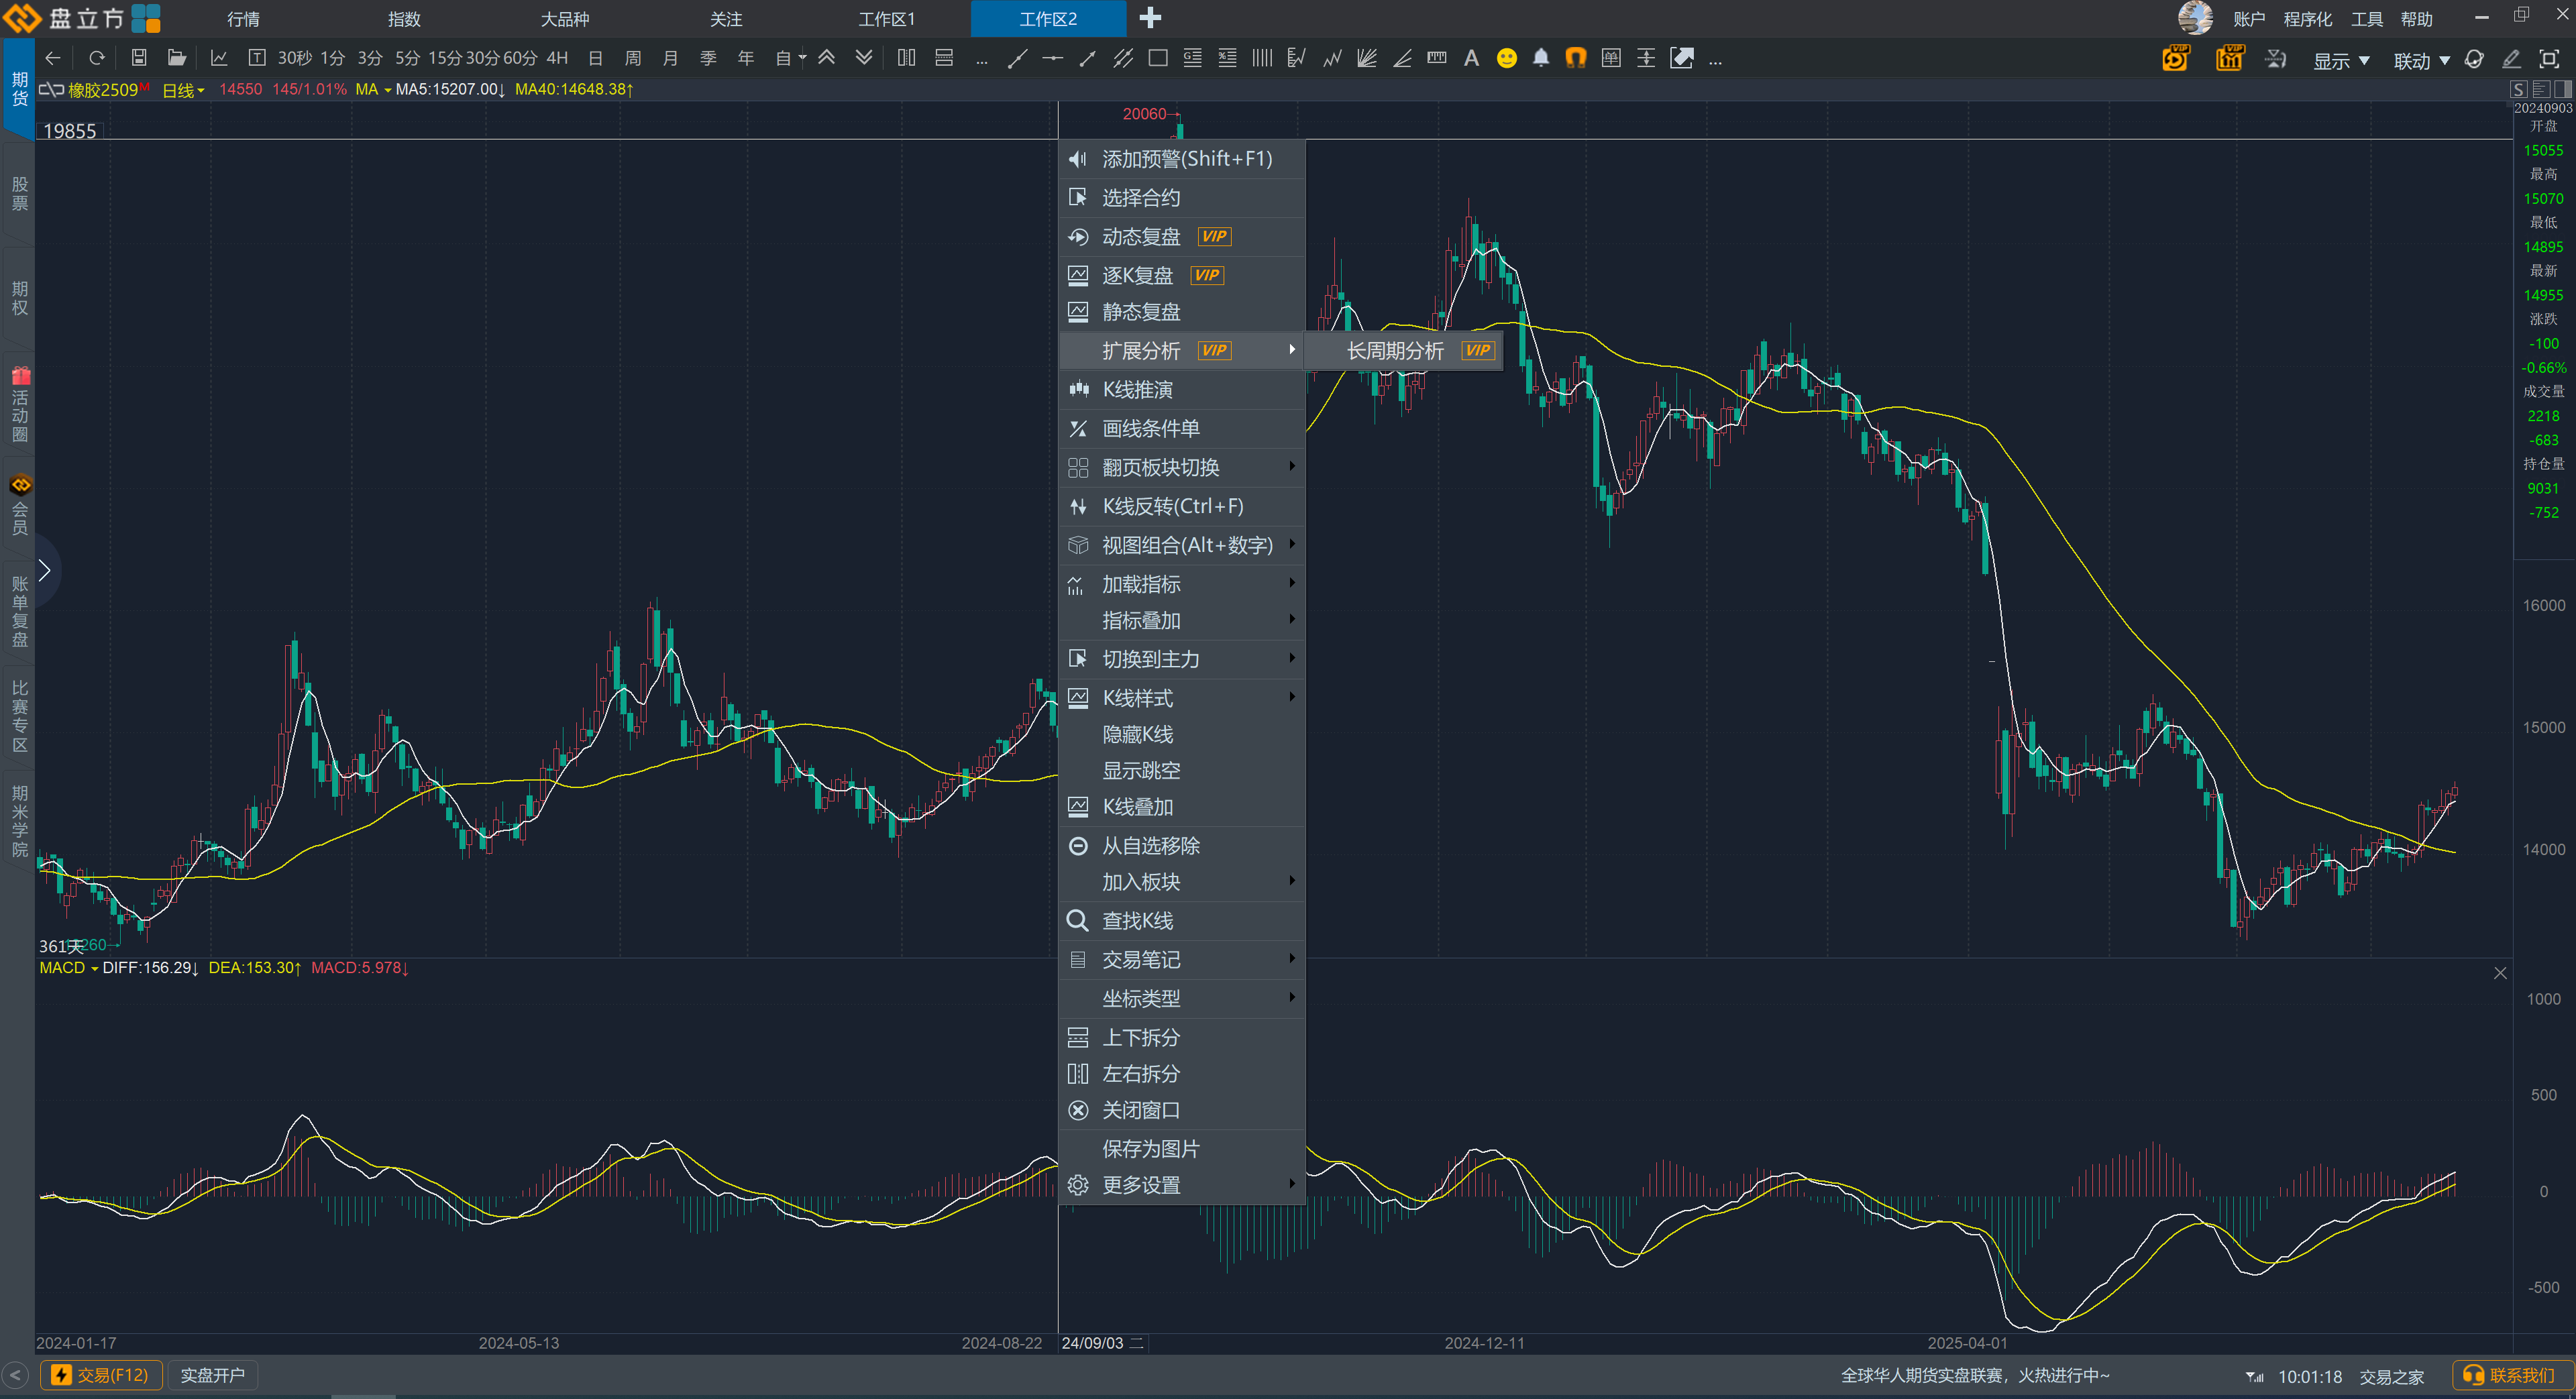
Task: Switch to the 周 weekly timeframe
Action: pos(632,58)
